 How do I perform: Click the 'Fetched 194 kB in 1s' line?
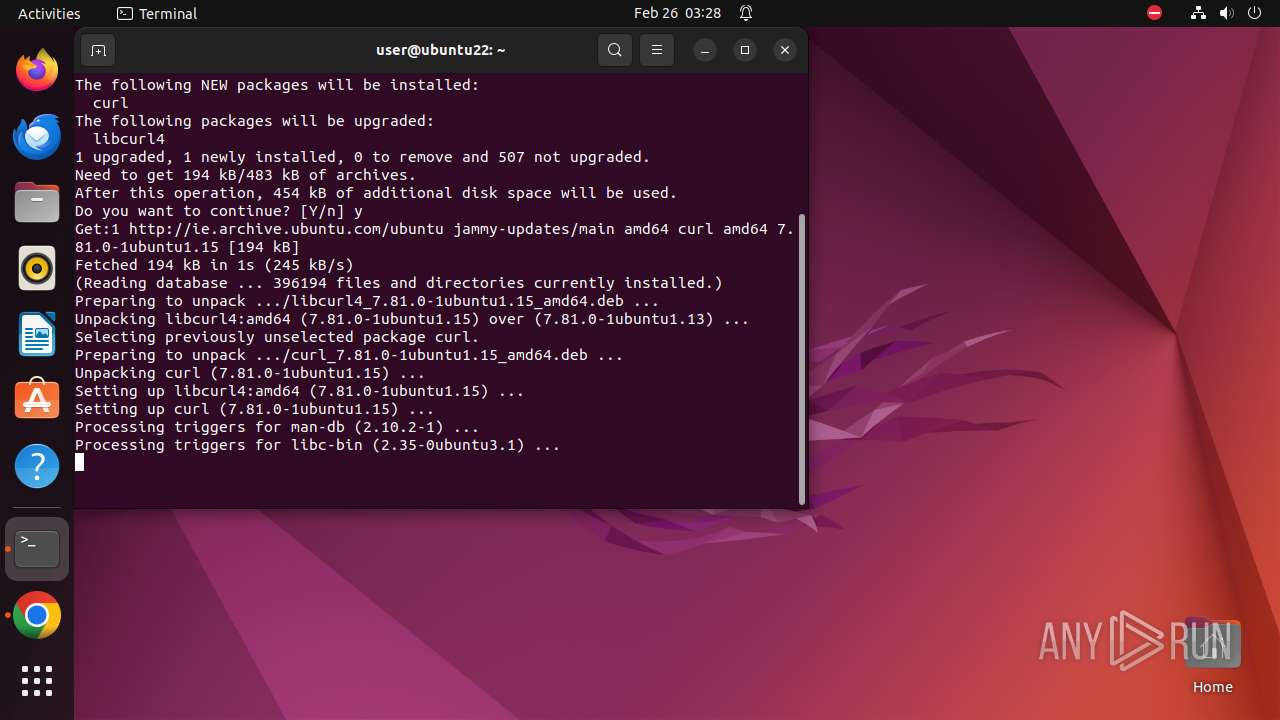pos(214,265)
